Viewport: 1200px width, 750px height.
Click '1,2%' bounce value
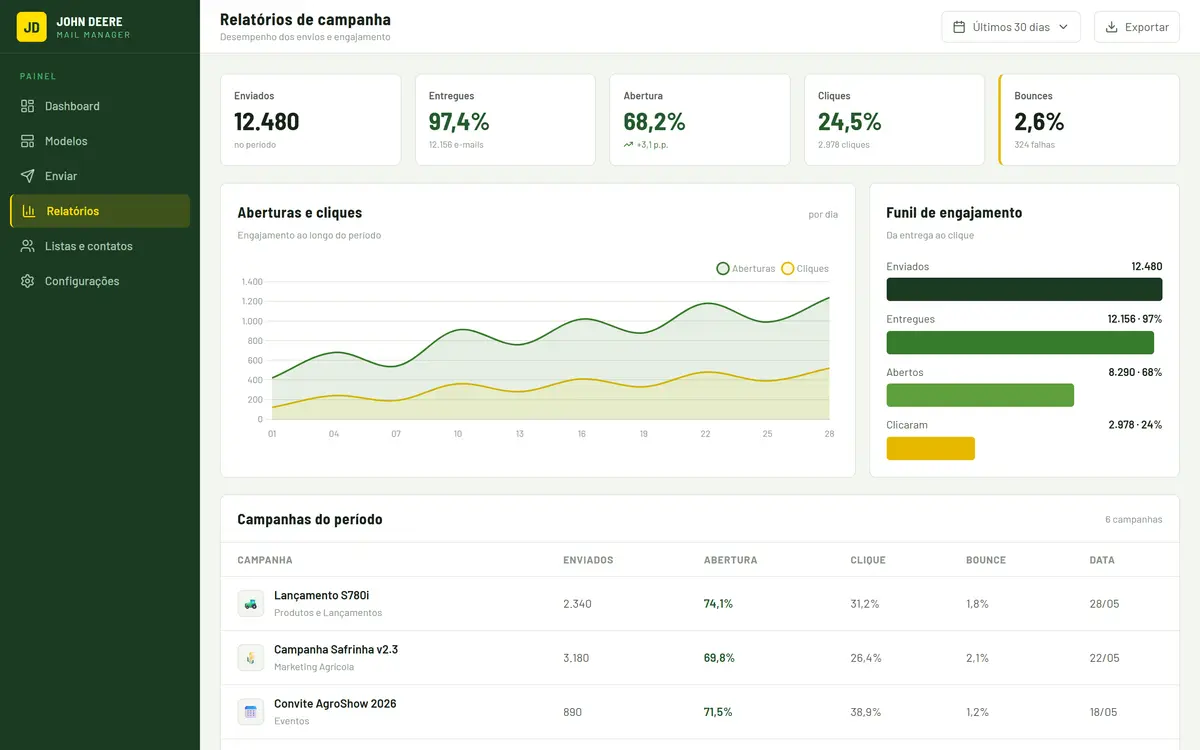pos(977,711)
